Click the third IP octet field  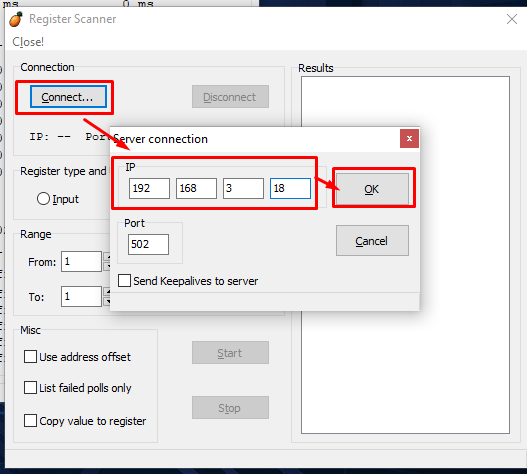(243, 188)
